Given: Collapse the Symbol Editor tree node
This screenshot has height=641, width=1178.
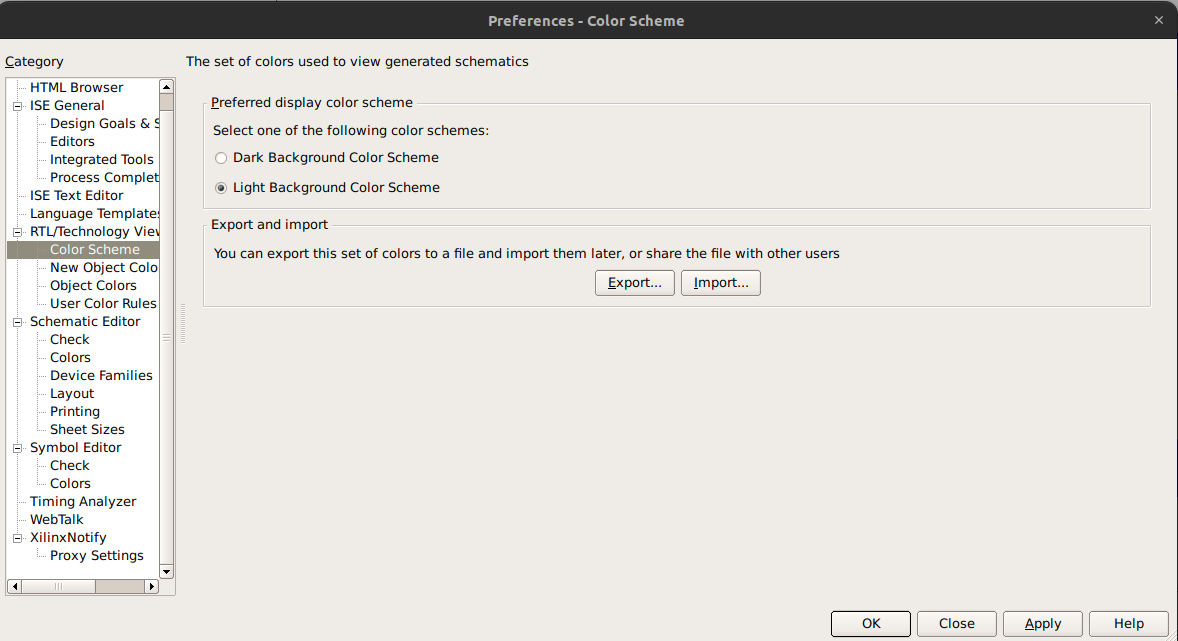Looking at the screenshot, I should (17, 448).
